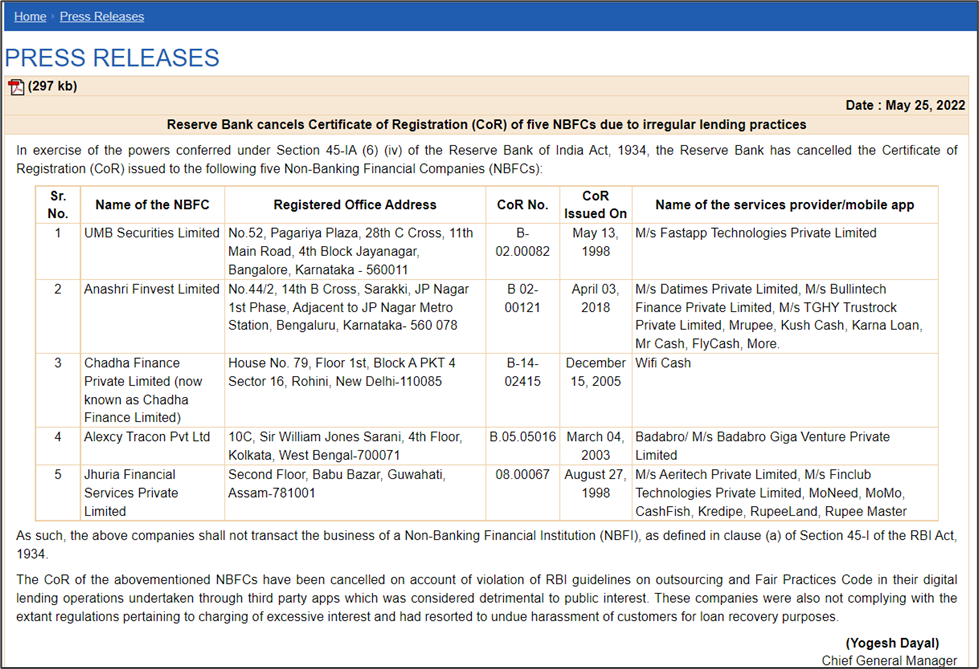979x669 pixels.
Task: Click the (Yogesh Dayal) signature name
Action: tap(892, 643)
